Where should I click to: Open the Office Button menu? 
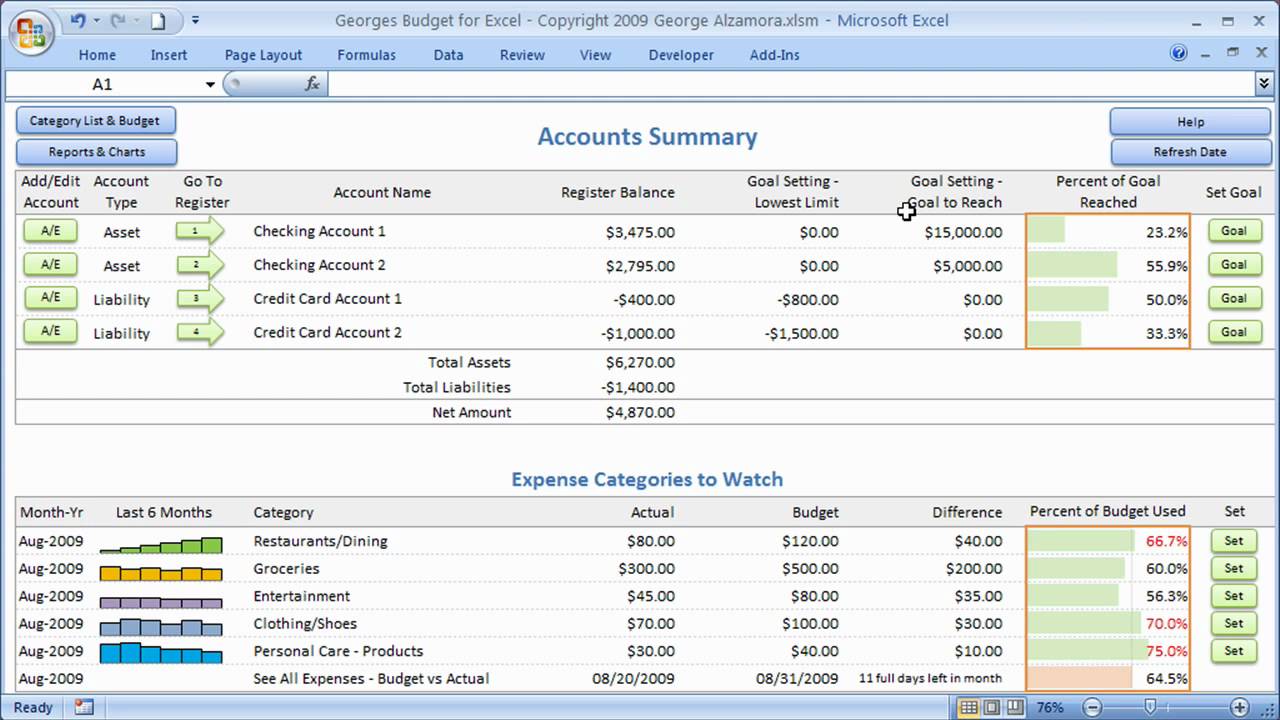[x=31, y=35]
